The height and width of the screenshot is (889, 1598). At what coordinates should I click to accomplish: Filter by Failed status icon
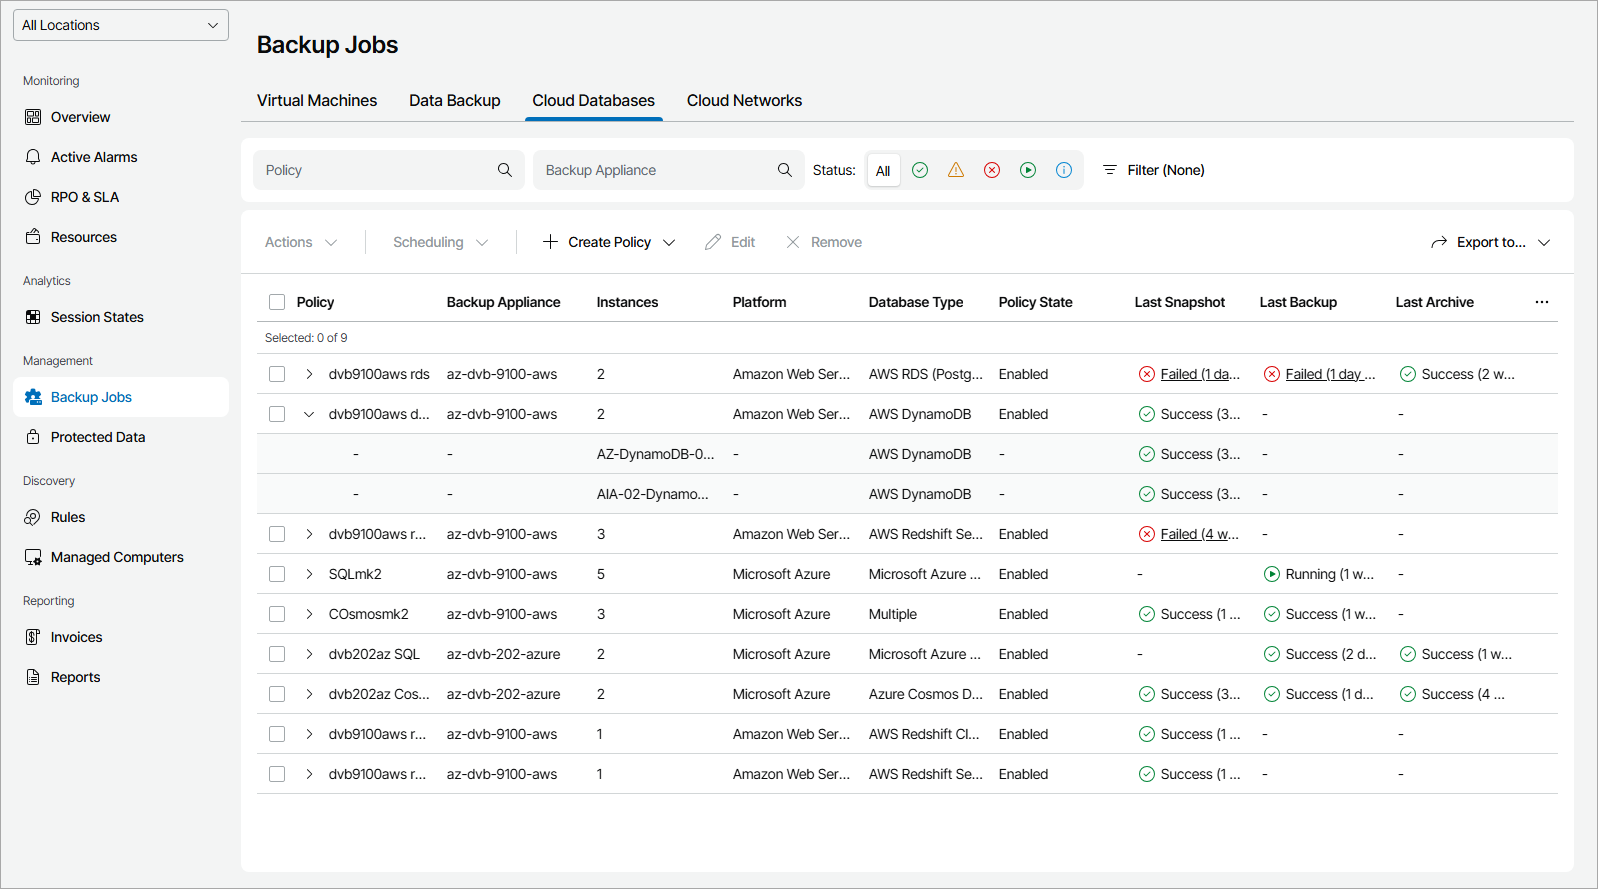click(992, 170)
